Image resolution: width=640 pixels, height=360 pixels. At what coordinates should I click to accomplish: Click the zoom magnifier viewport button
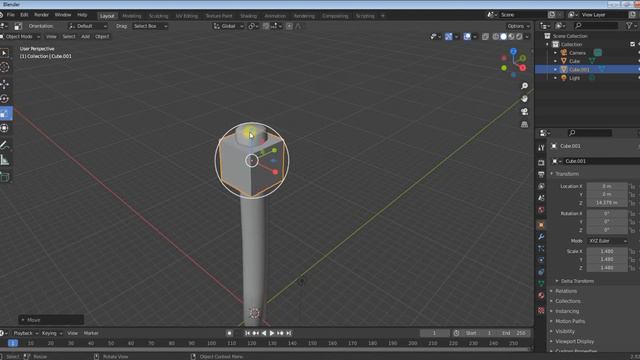(524, 86)
